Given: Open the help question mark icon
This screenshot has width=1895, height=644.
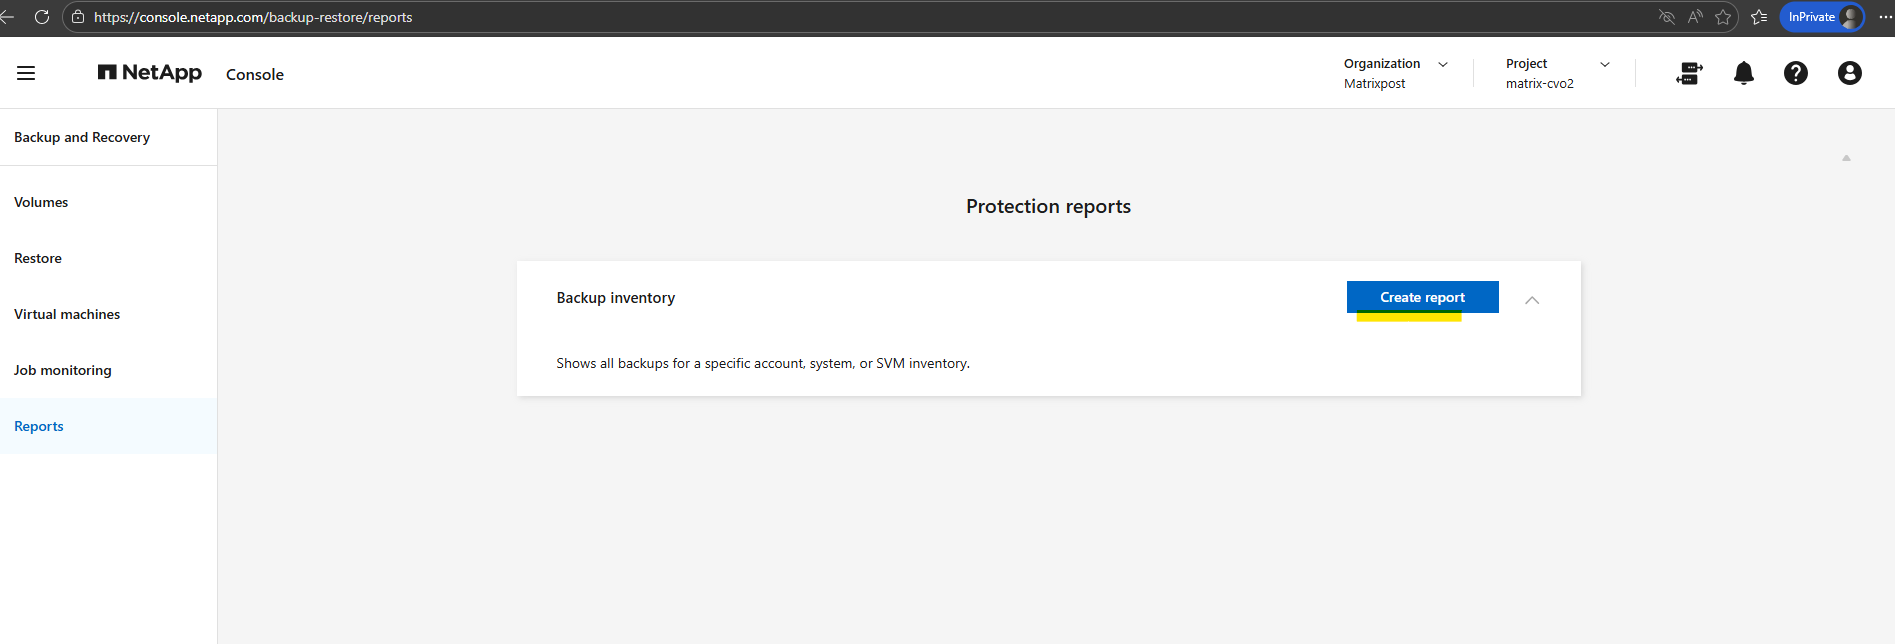Looking at the screenshot, I should click(x=1795, y=73).
